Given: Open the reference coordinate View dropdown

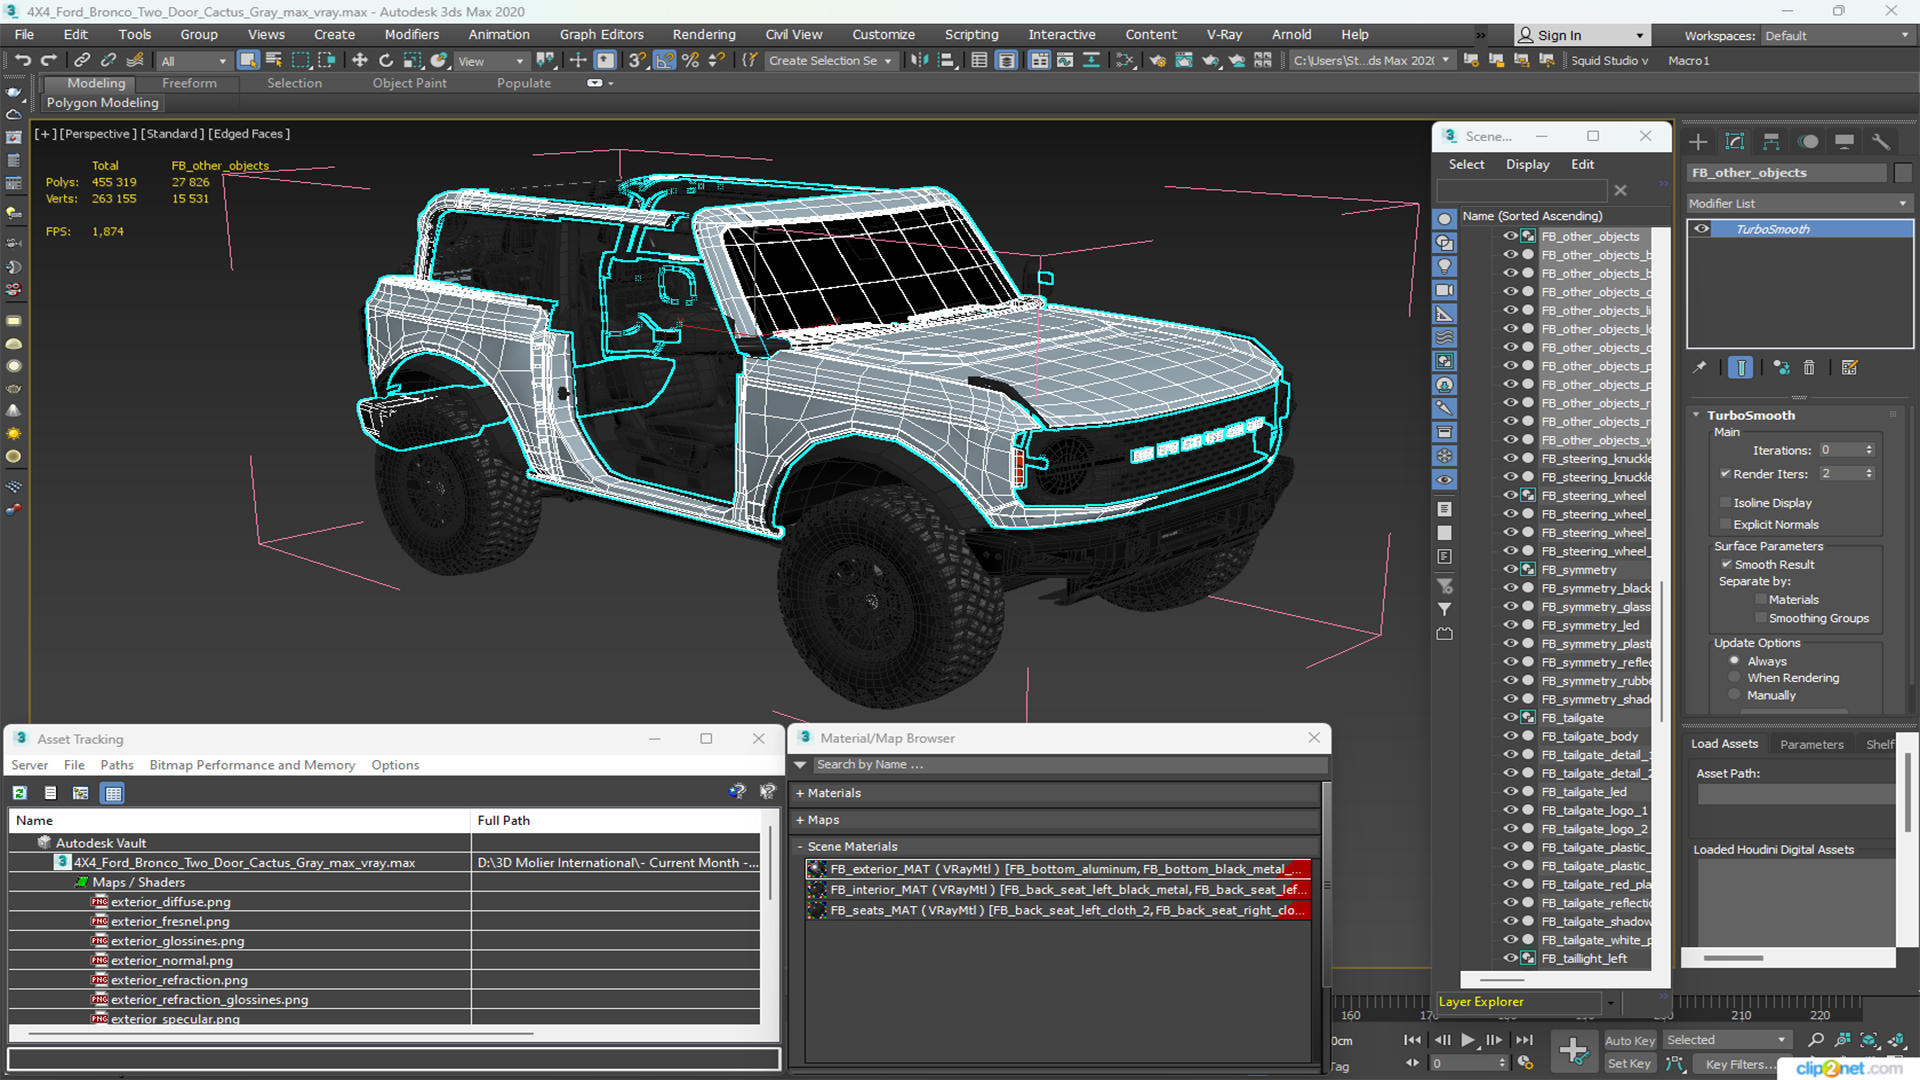Looking at the screenshot, I should tap(491, 61).
